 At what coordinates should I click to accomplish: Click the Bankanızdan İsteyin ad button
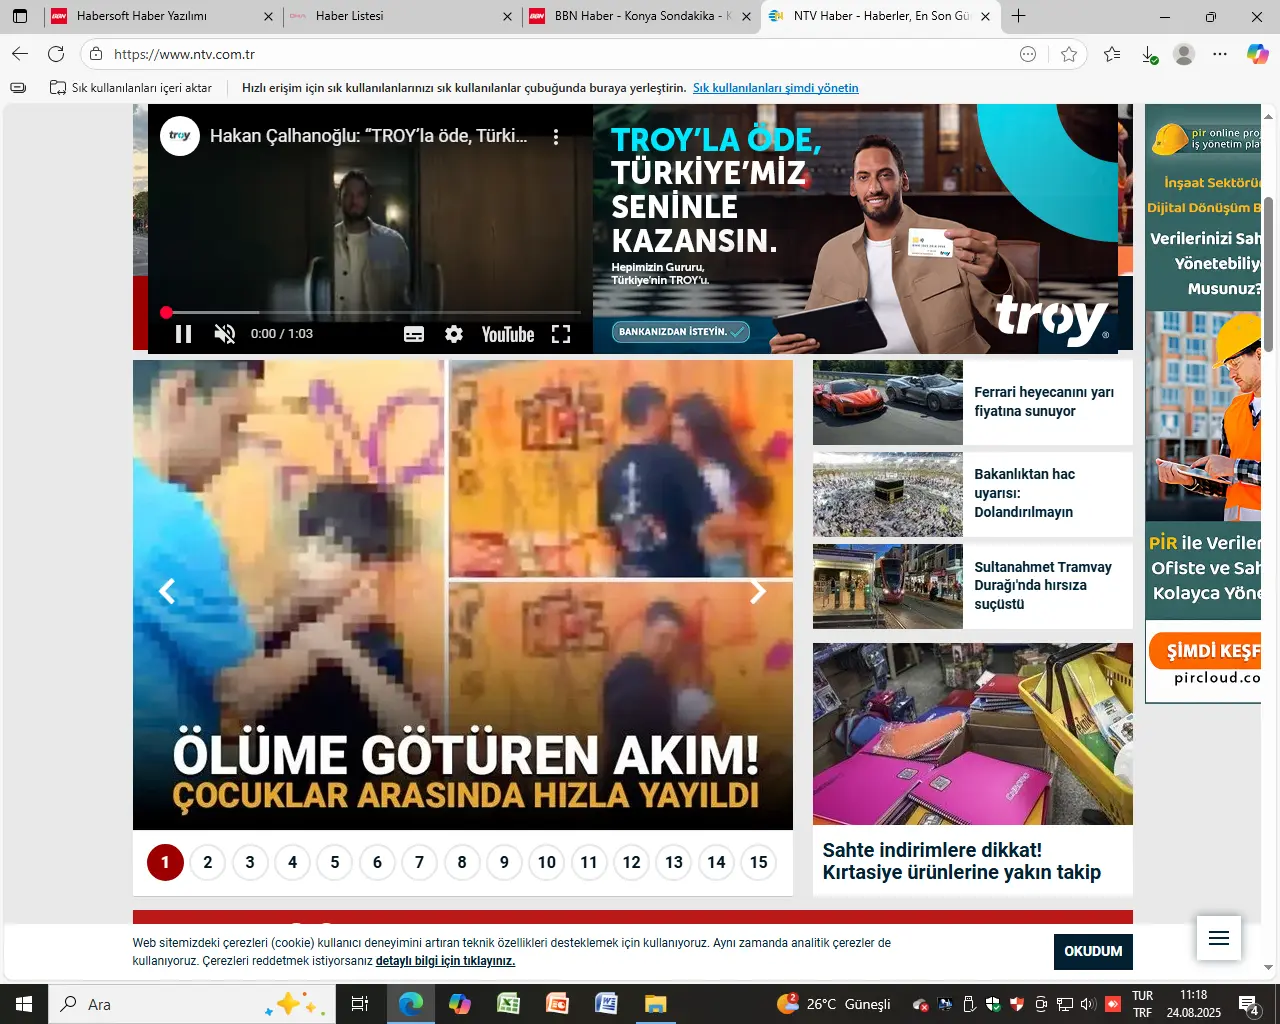[681, 331]
